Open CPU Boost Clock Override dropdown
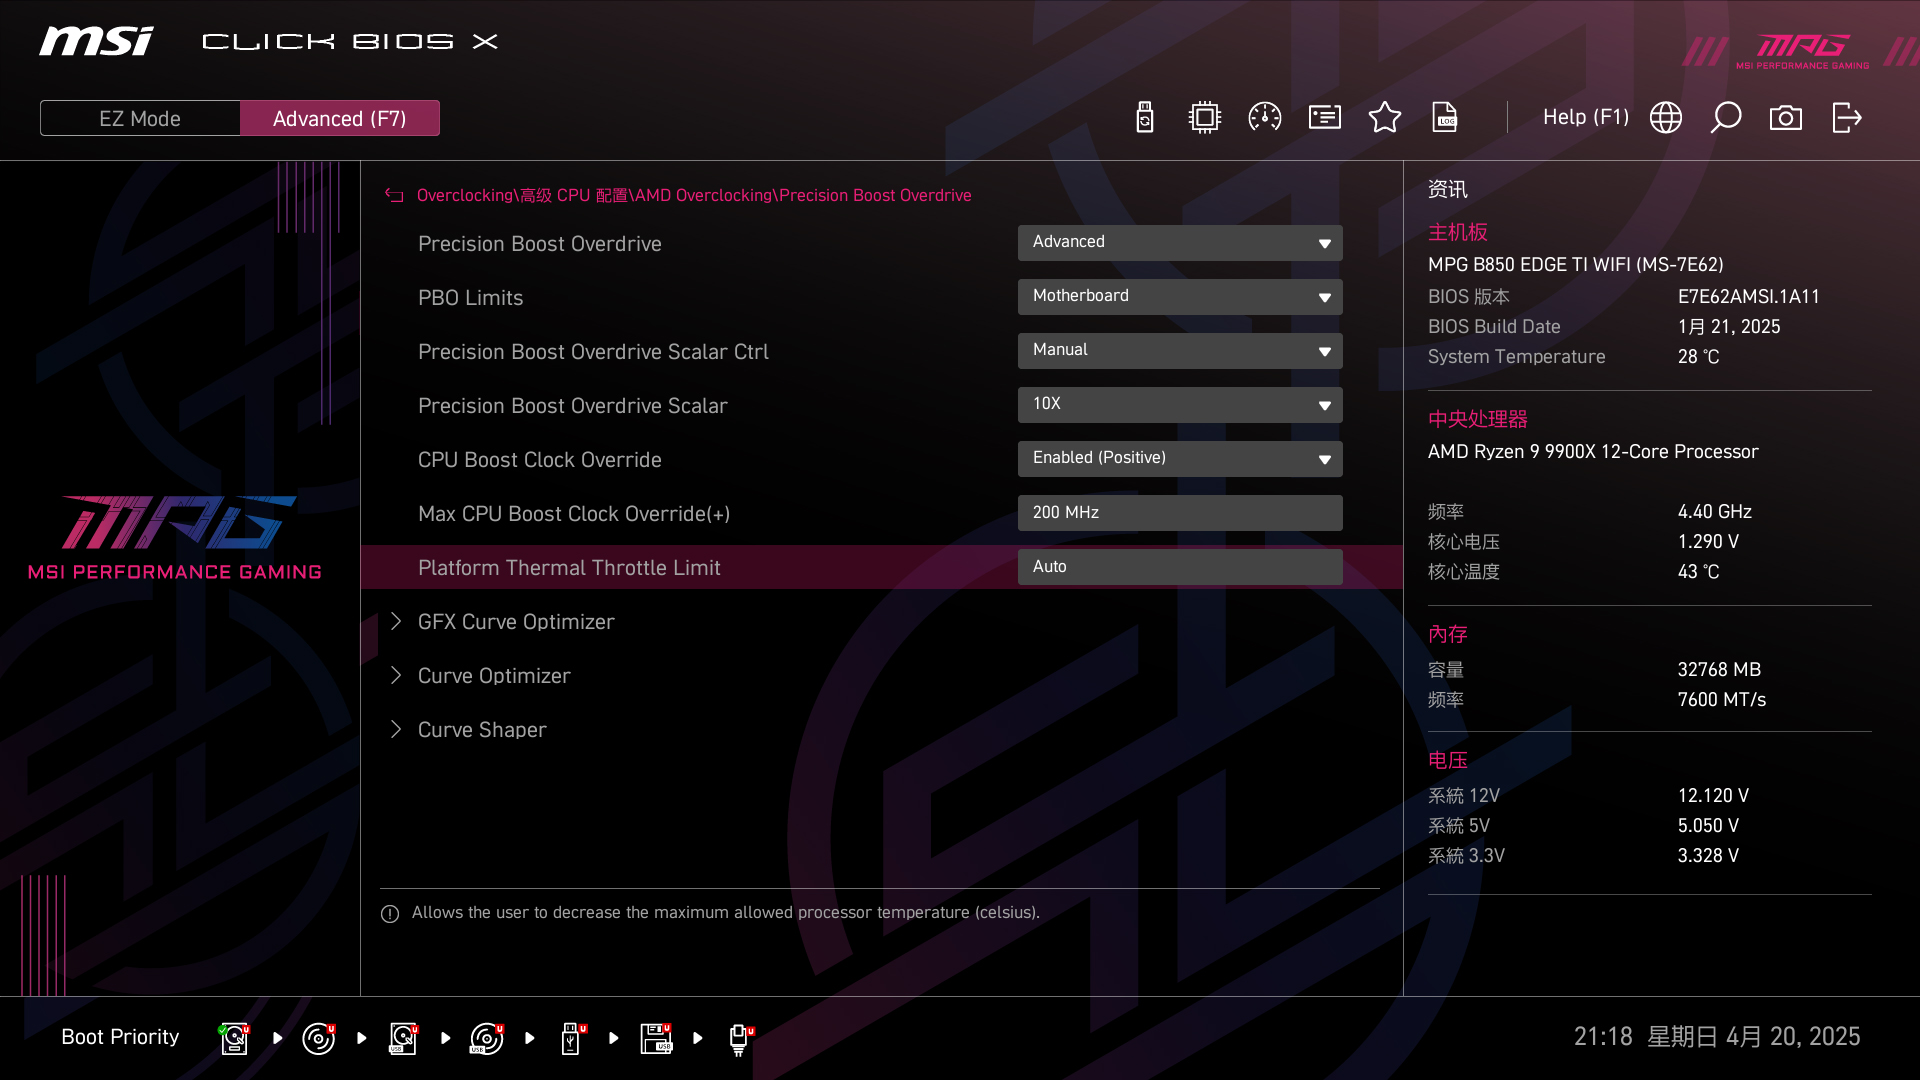1920x1080 pixels. pyautogui.click(x=1180, y=458)
